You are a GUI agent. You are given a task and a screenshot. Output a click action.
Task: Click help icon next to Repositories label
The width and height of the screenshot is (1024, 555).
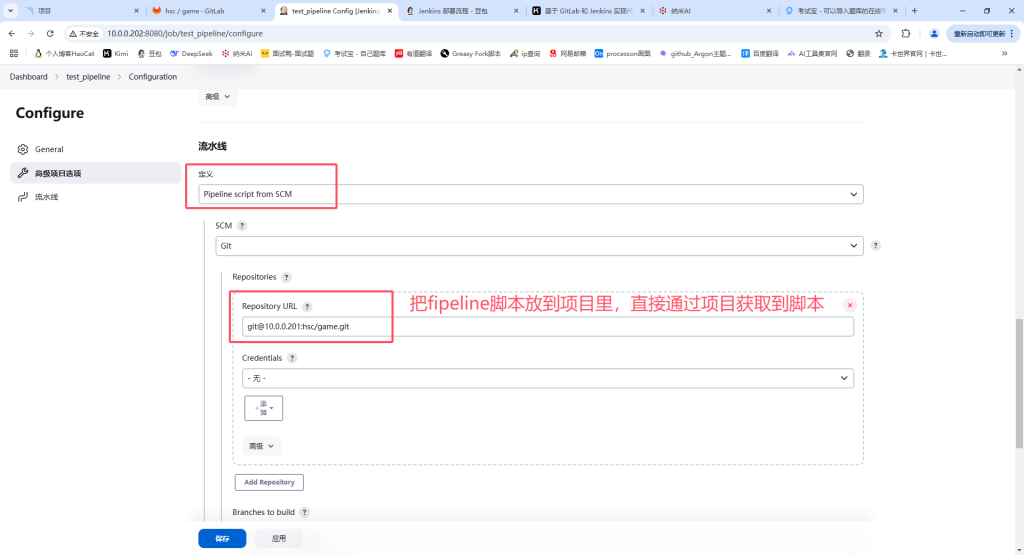click(286, 277)
